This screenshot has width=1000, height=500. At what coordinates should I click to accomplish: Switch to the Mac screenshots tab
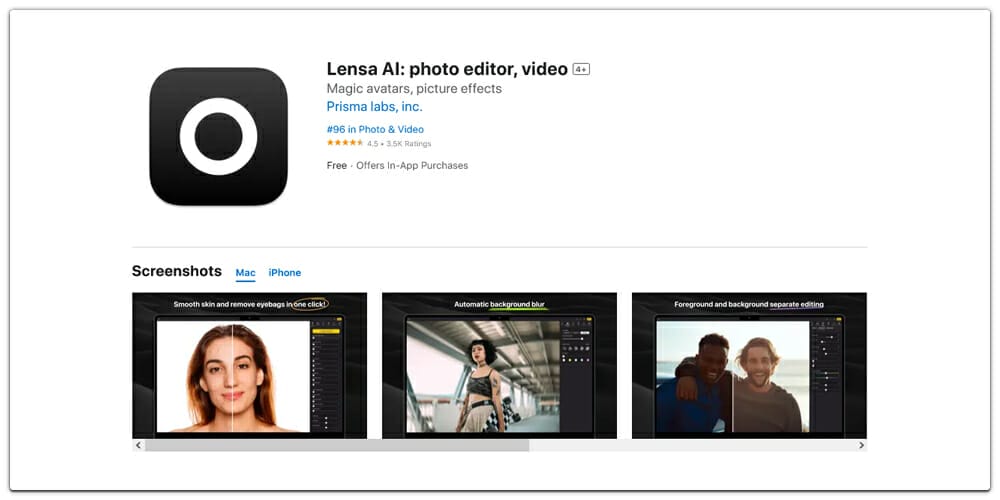coord(246,273)
